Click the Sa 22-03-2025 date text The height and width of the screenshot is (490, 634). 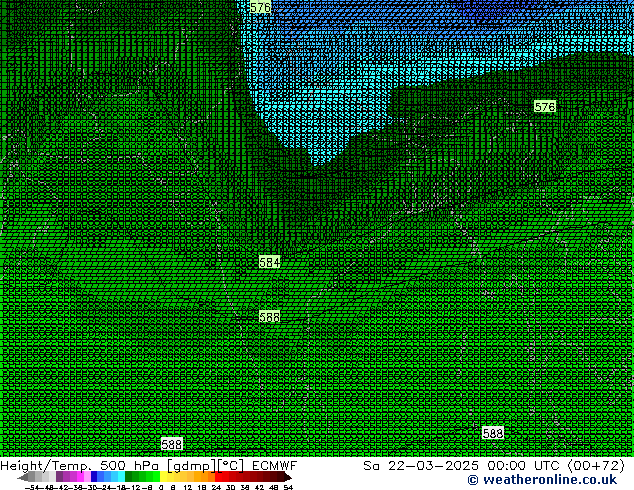point(421,465)
